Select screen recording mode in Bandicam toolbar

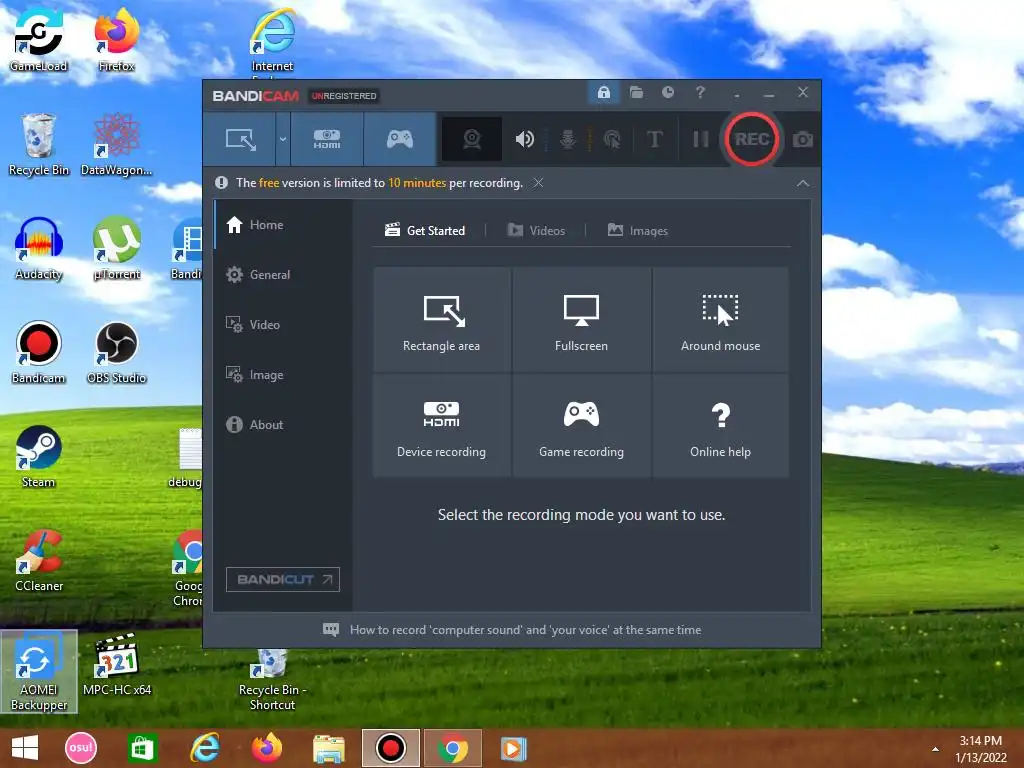pos(240,139)
